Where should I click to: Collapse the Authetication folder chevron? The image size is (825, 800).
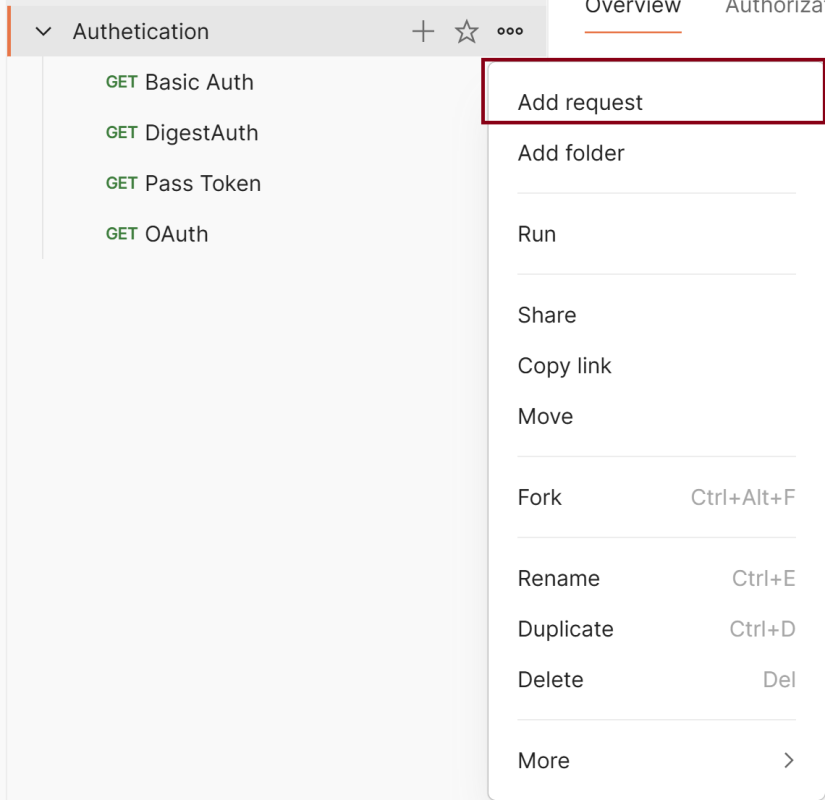click(x=43, y=32)
